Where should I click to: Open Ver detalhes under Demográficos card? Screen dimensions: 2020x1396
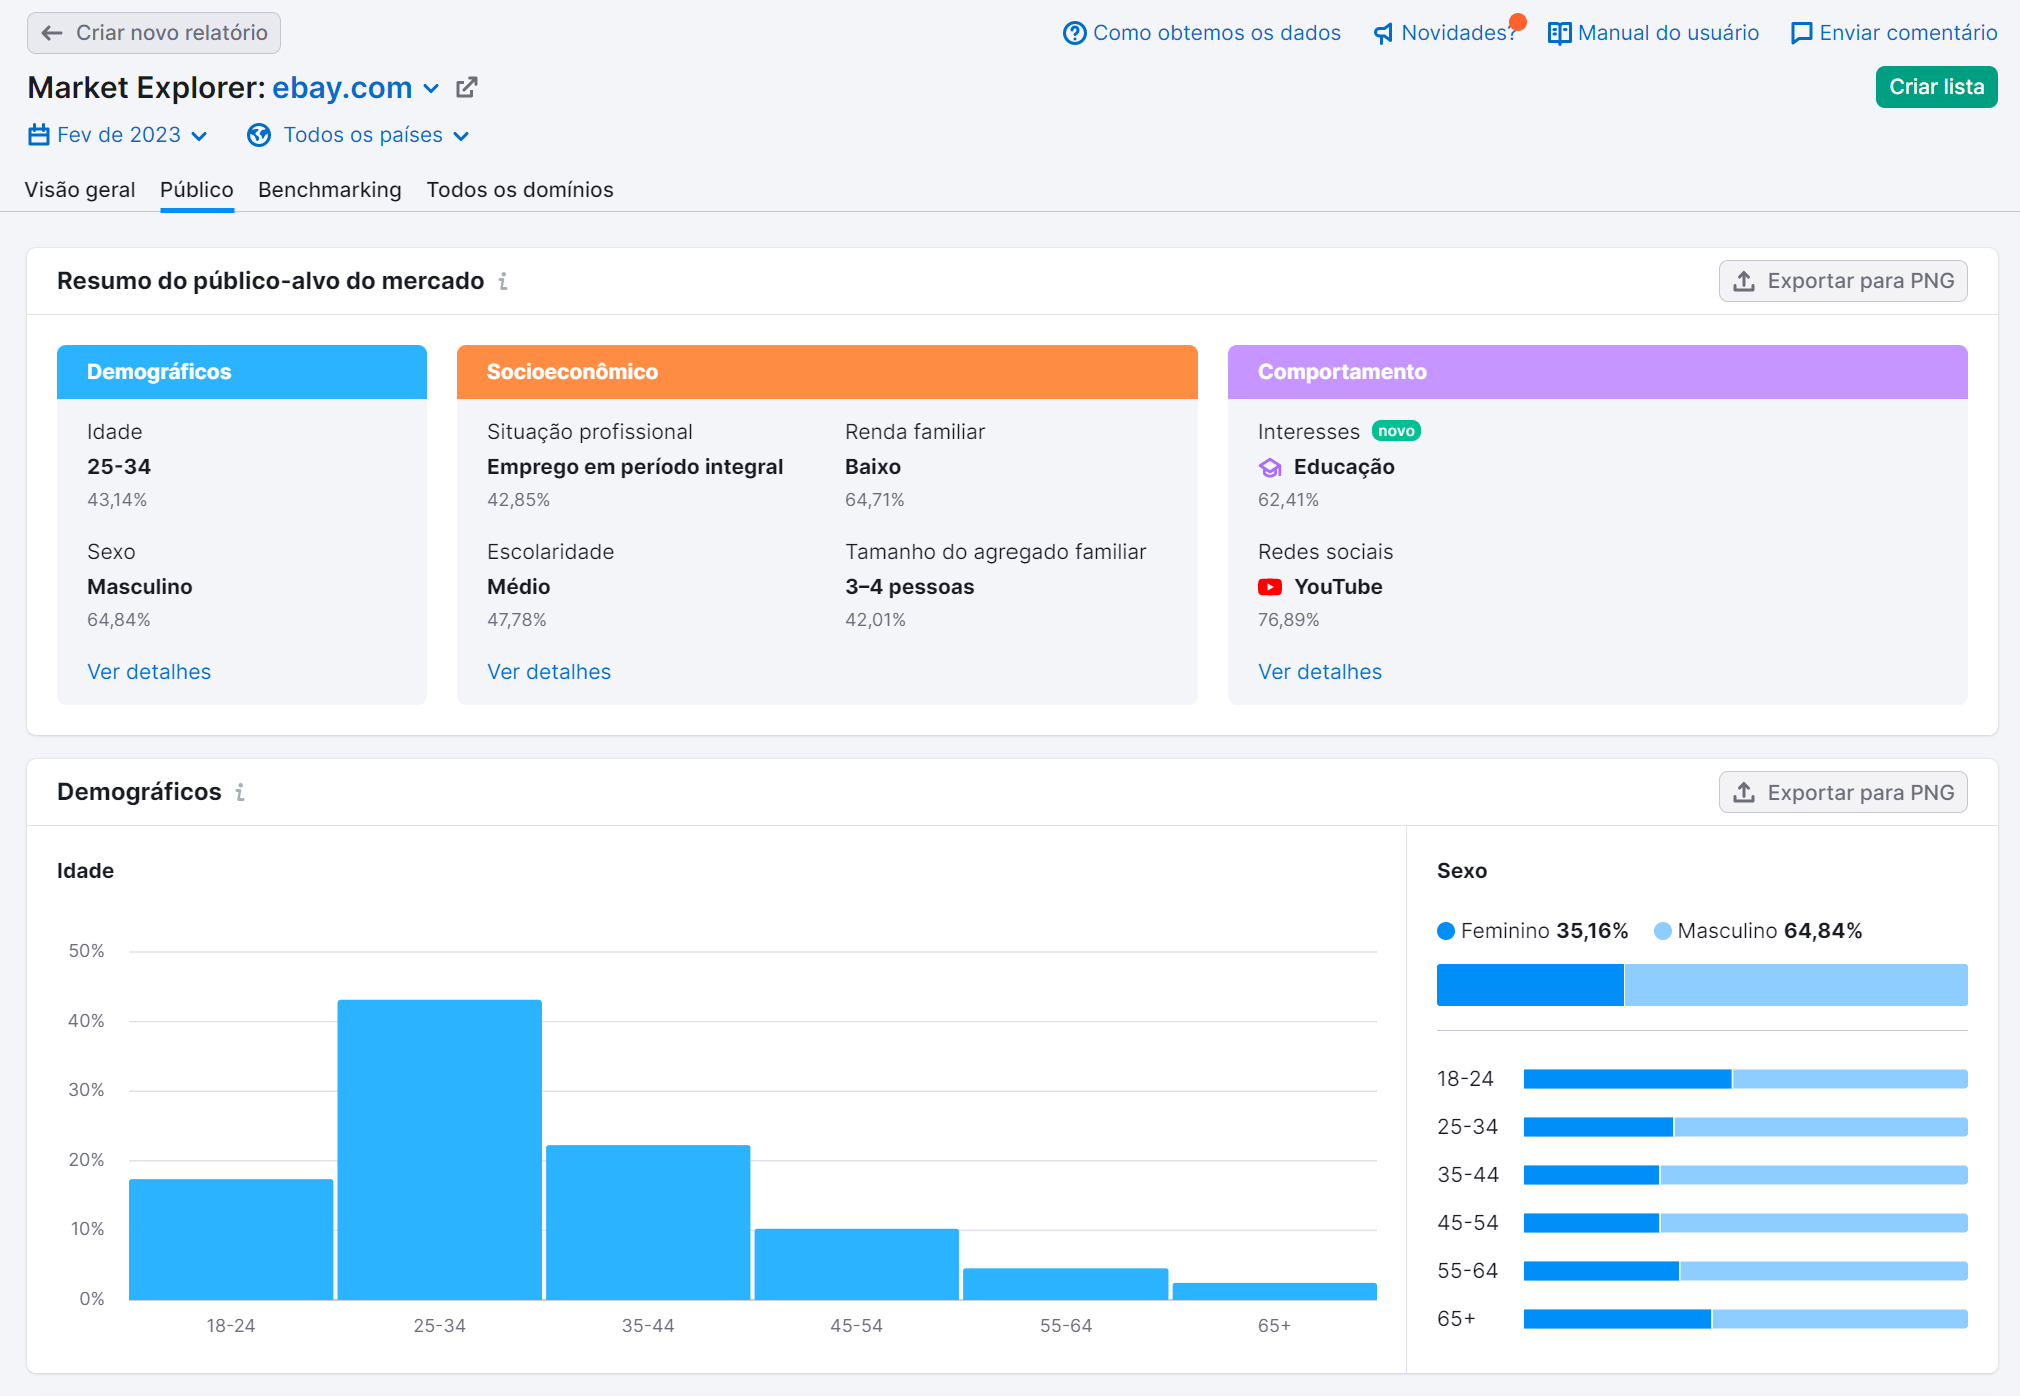point(149,671)
